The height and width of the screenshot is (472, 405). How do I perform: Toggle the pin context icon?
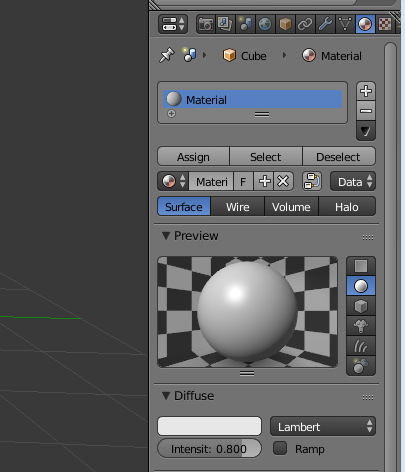tap(167, 55)
